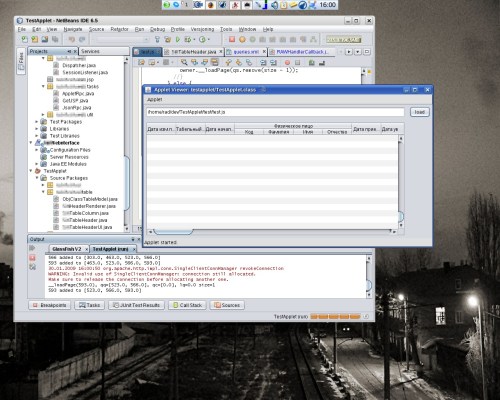Click the Redo toolbar arrow
Screen dimensions: 500x400
point(82,39)
